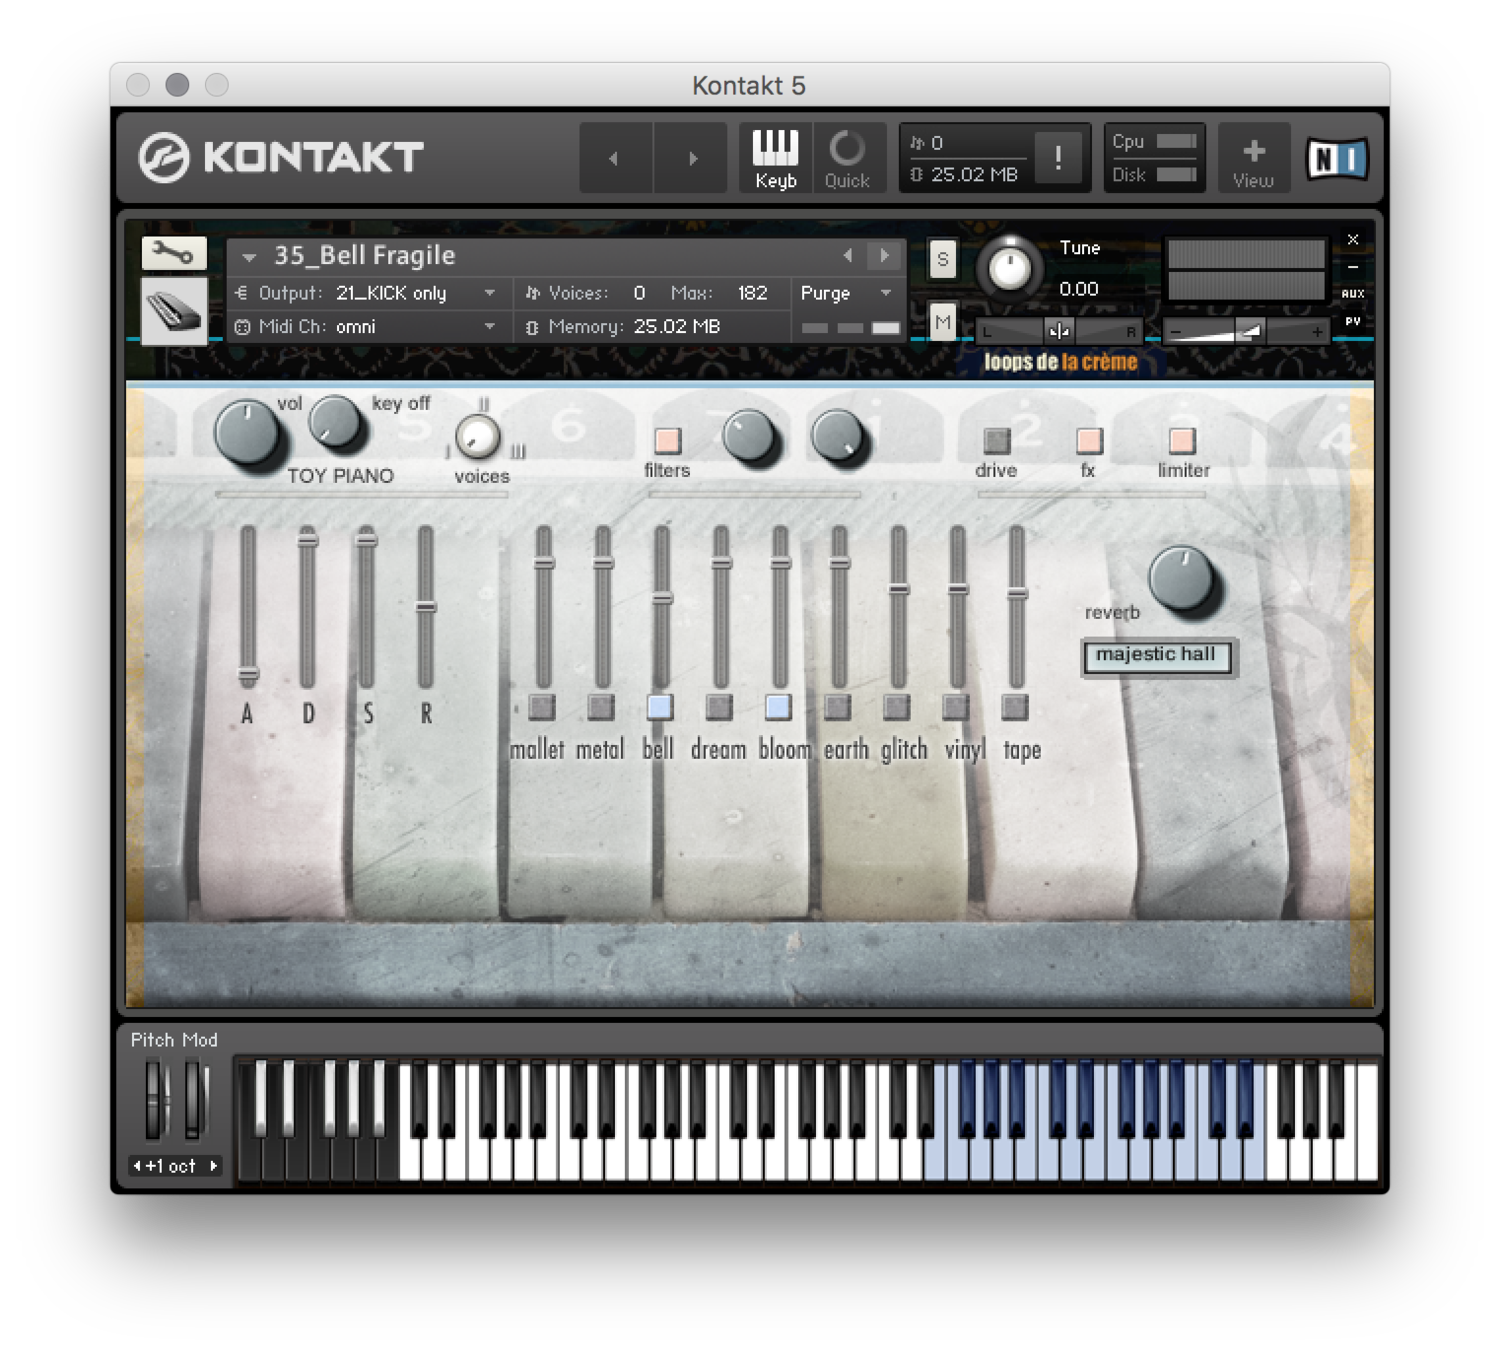
Task: Click the keyboard instrument icon in the header
Action: pyautogui.click(x=172, y=310)
